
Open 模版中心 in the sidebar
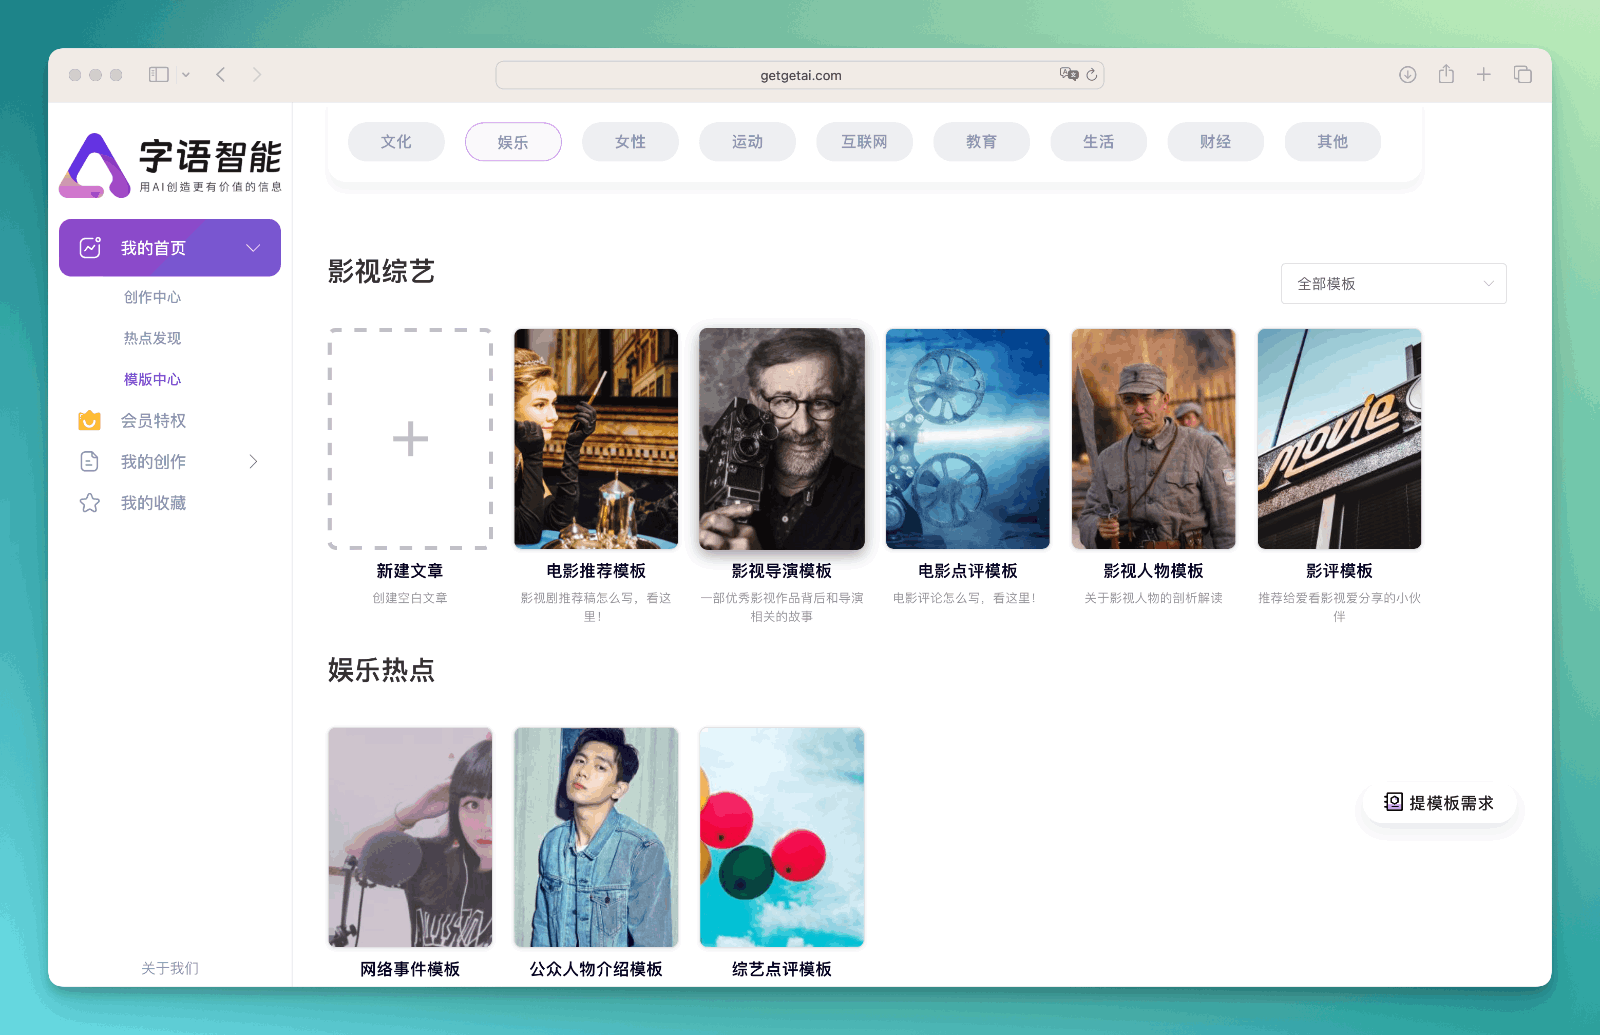152,379
